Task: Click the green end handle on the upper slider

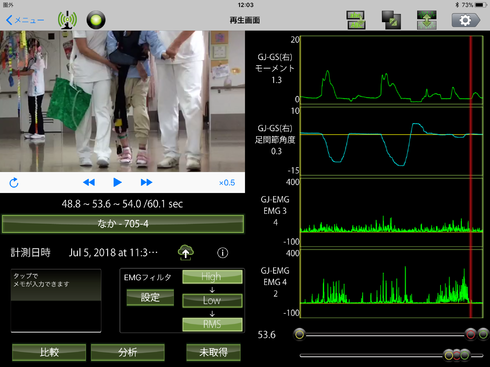Action: 483,334
